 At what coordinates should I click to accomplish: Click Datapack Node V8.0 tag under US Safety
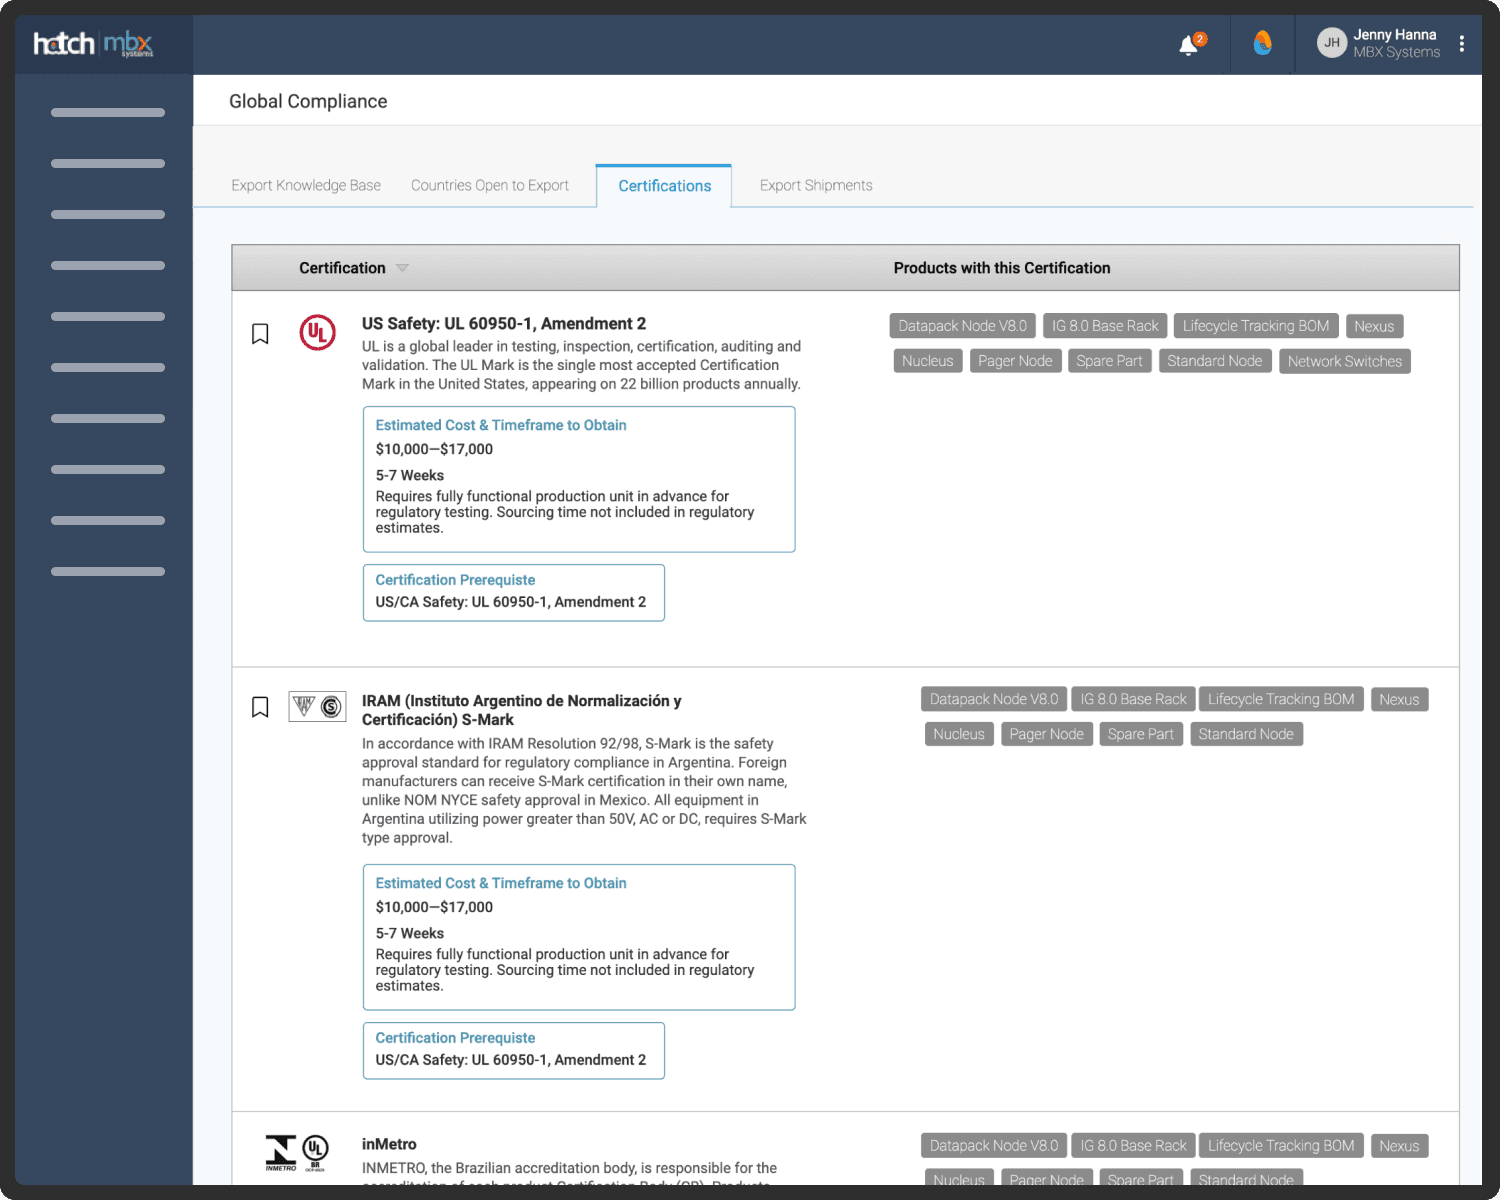tap(962, 326)
